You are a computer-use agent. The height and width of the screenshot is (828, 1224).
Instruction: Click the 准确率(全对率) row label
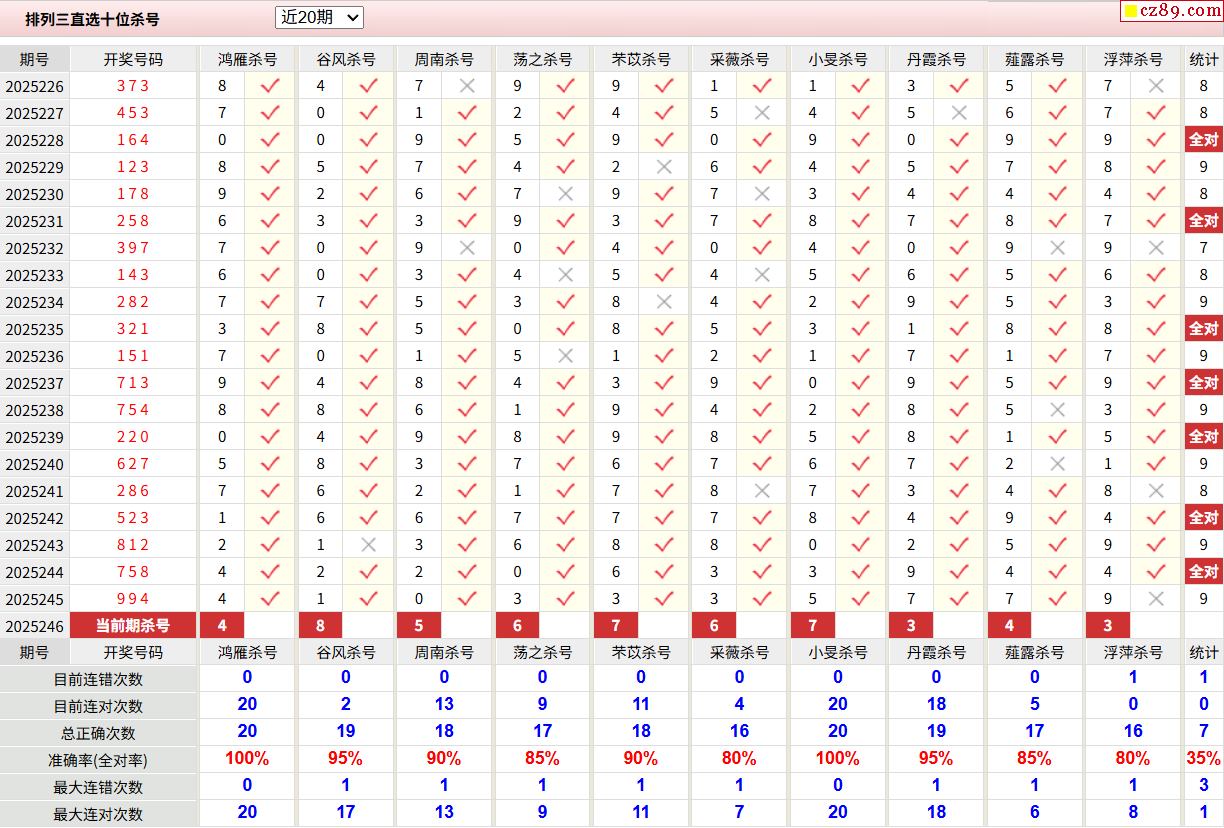click(x=98, y=760)
